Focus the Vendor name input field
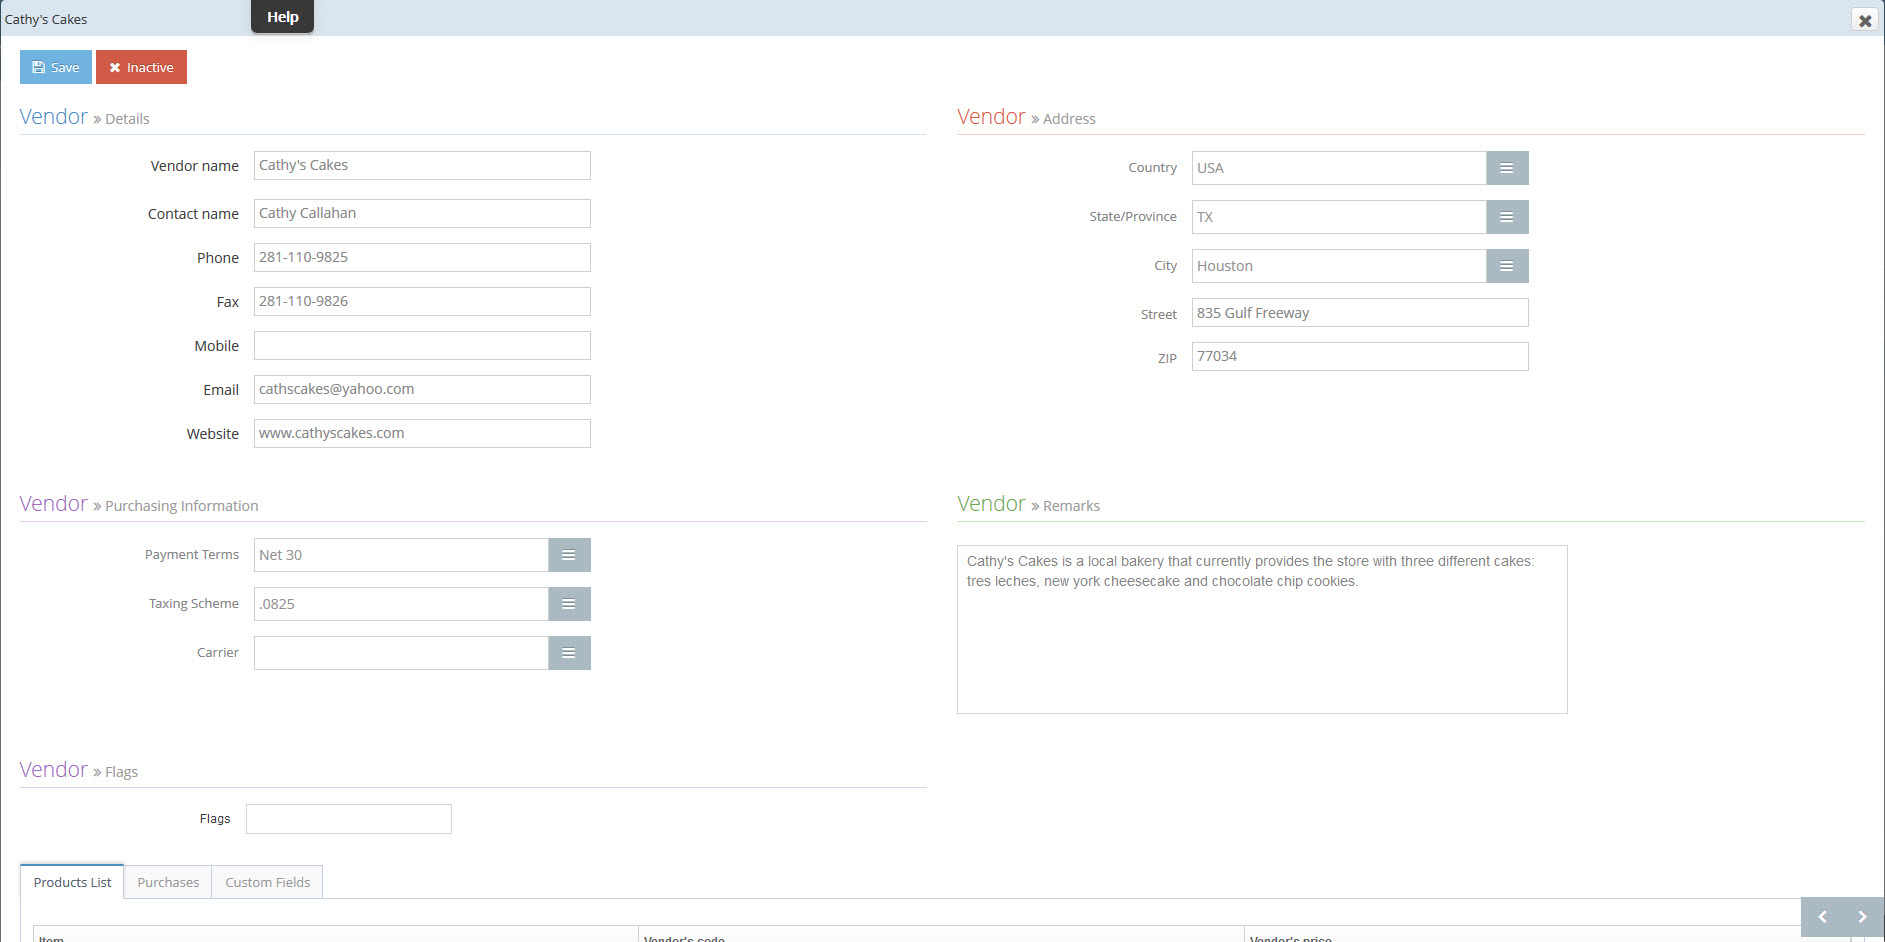Image resolution: width=1885 pixels, height=942 pixels. [x=422, y=166]
